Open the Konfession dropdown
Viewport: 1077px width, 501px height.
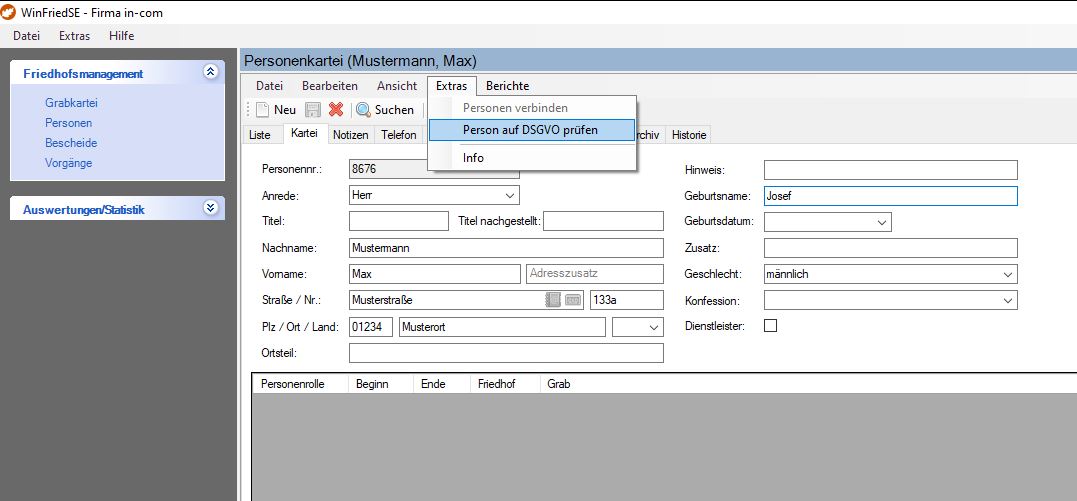(x=1007, y=300)
